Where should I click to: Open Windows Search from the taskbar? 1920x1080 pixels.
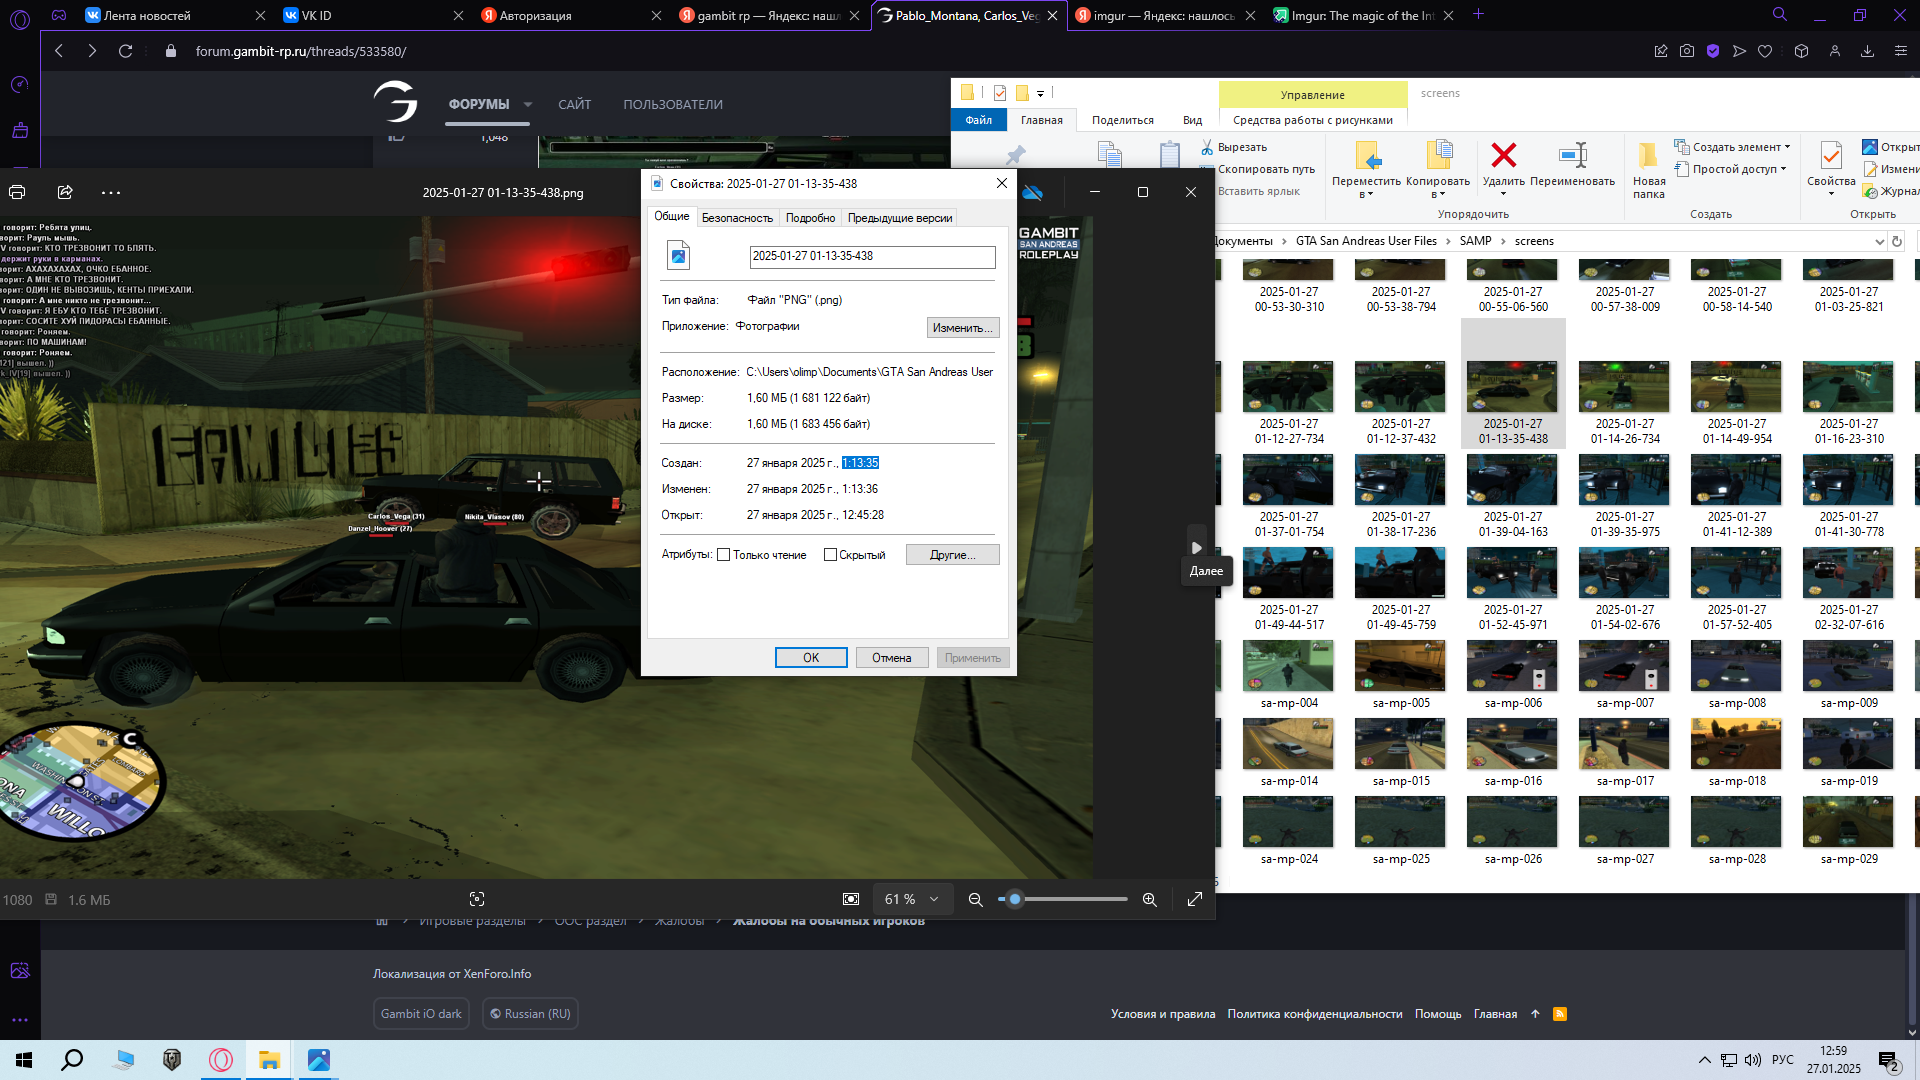[72, 1060]
